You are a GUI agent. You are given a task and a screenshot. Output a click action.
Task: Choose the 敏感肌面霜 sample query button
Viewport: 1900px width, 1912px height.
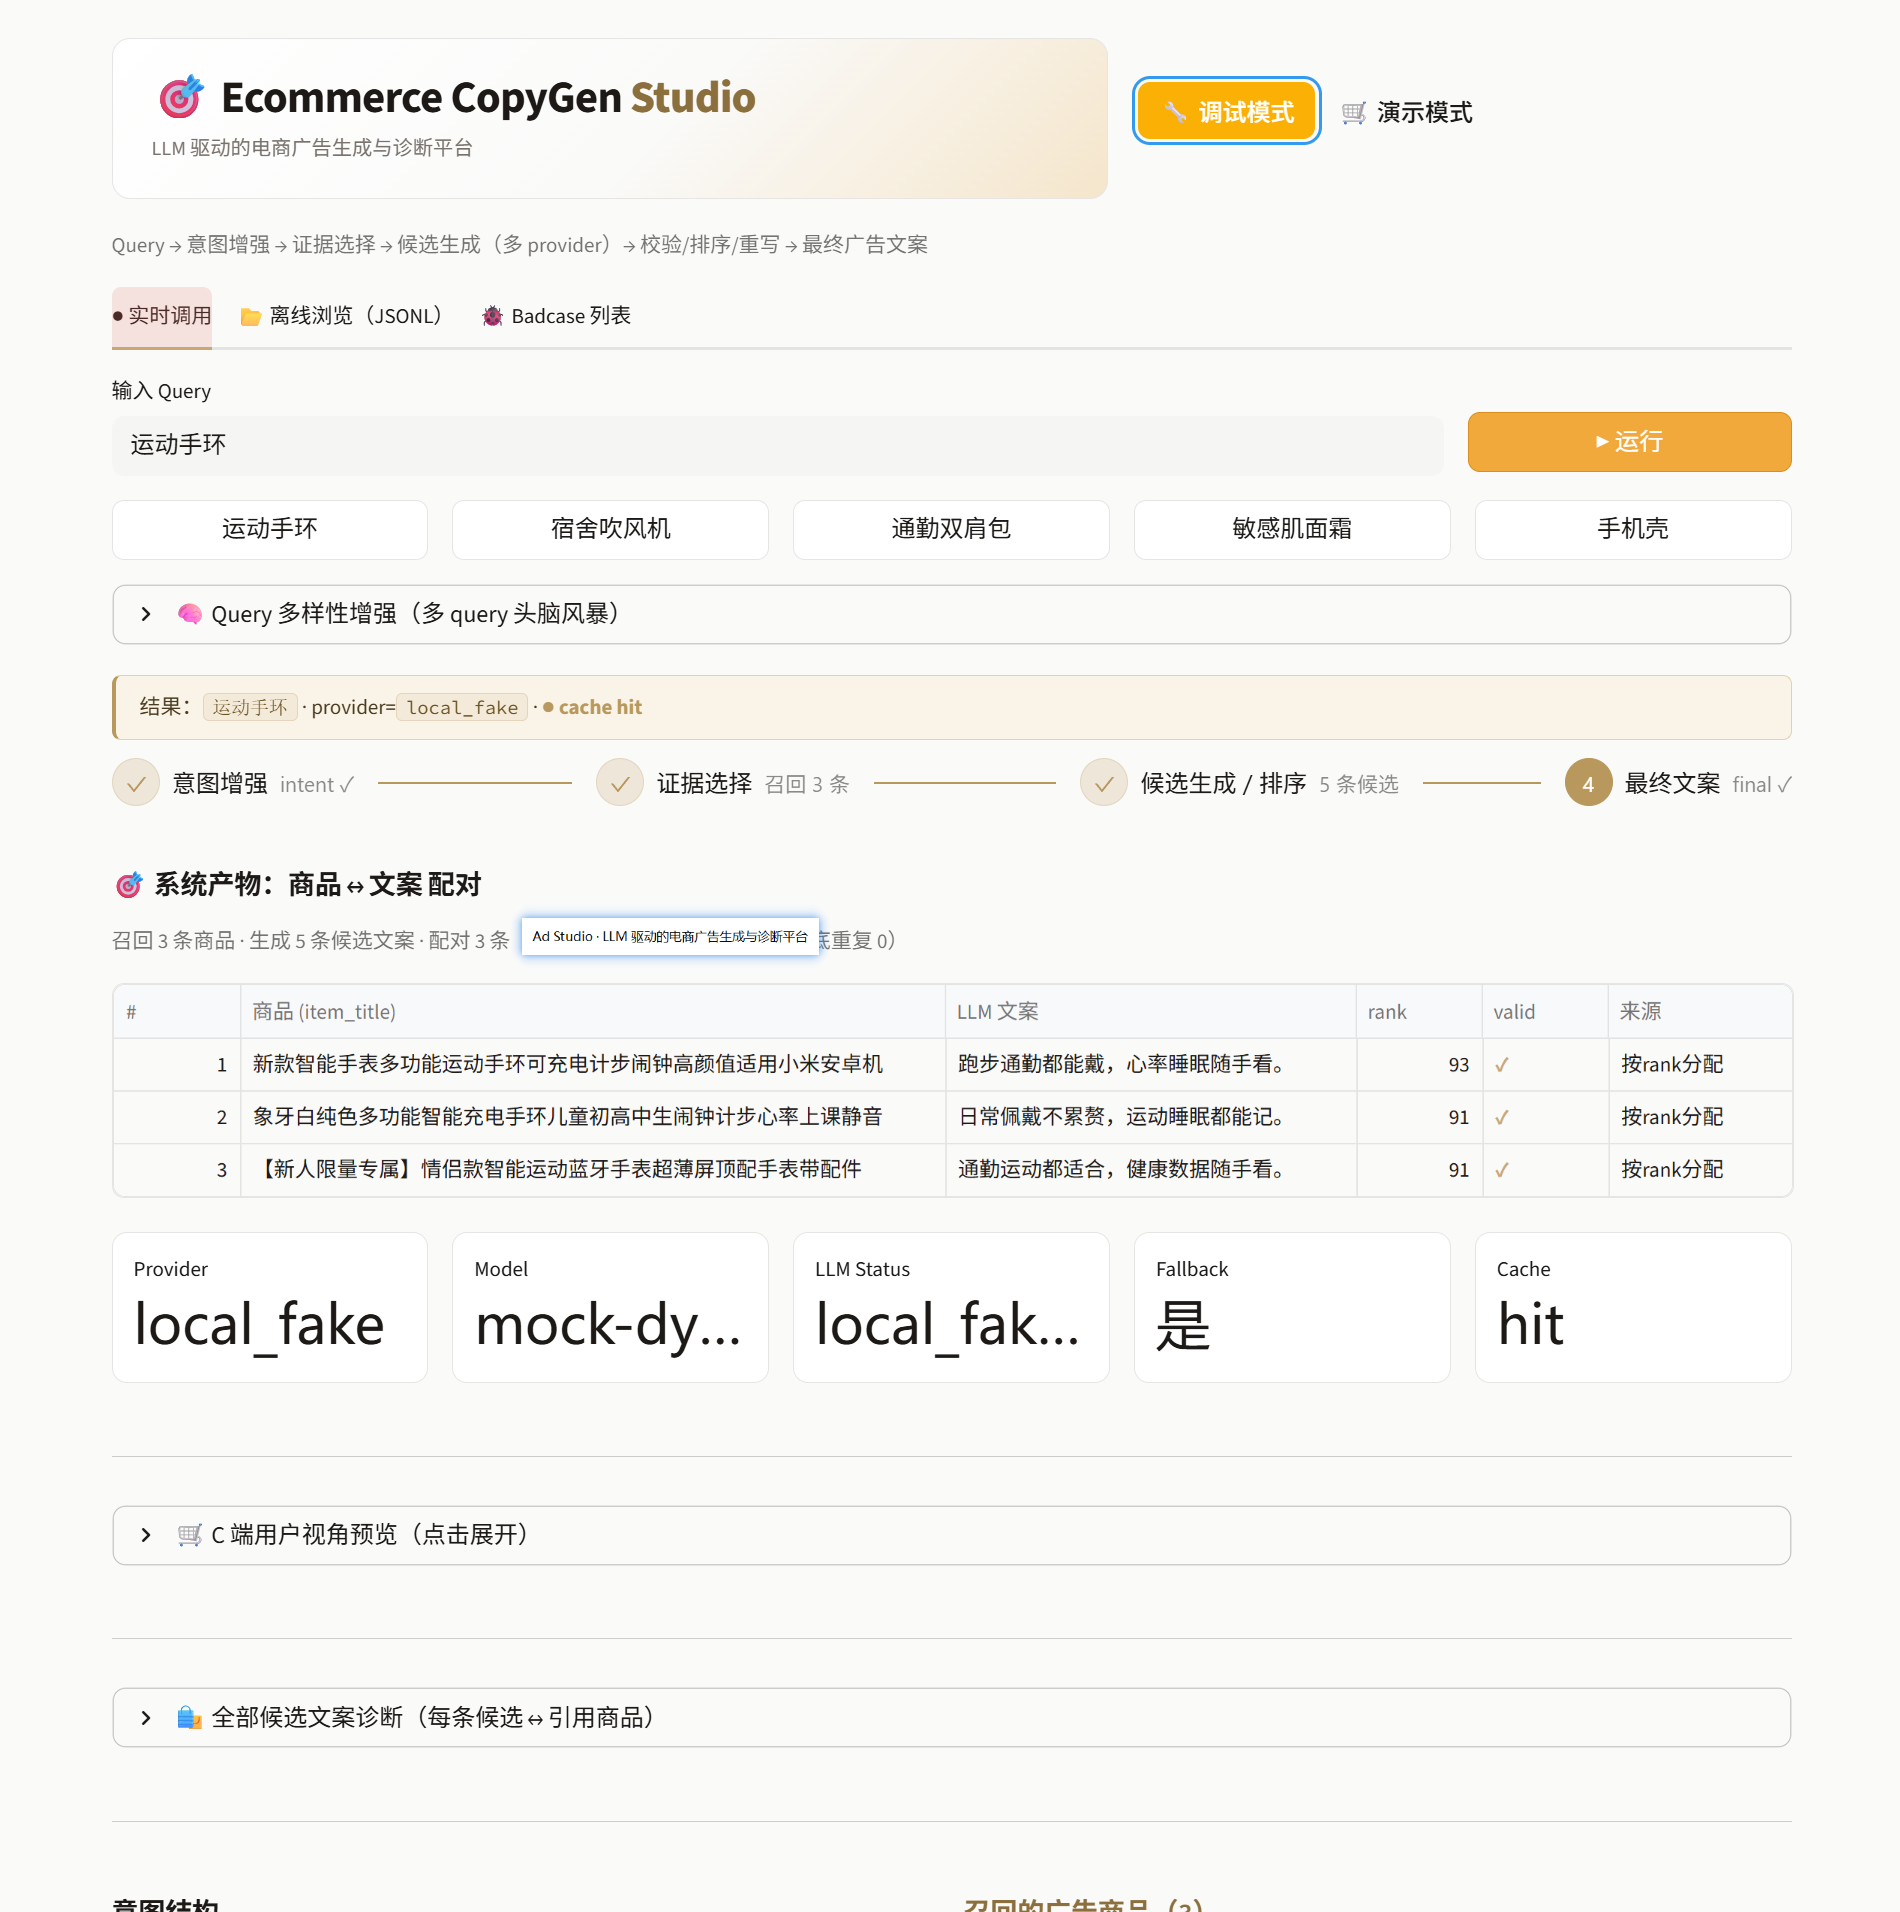[1292, 529]
